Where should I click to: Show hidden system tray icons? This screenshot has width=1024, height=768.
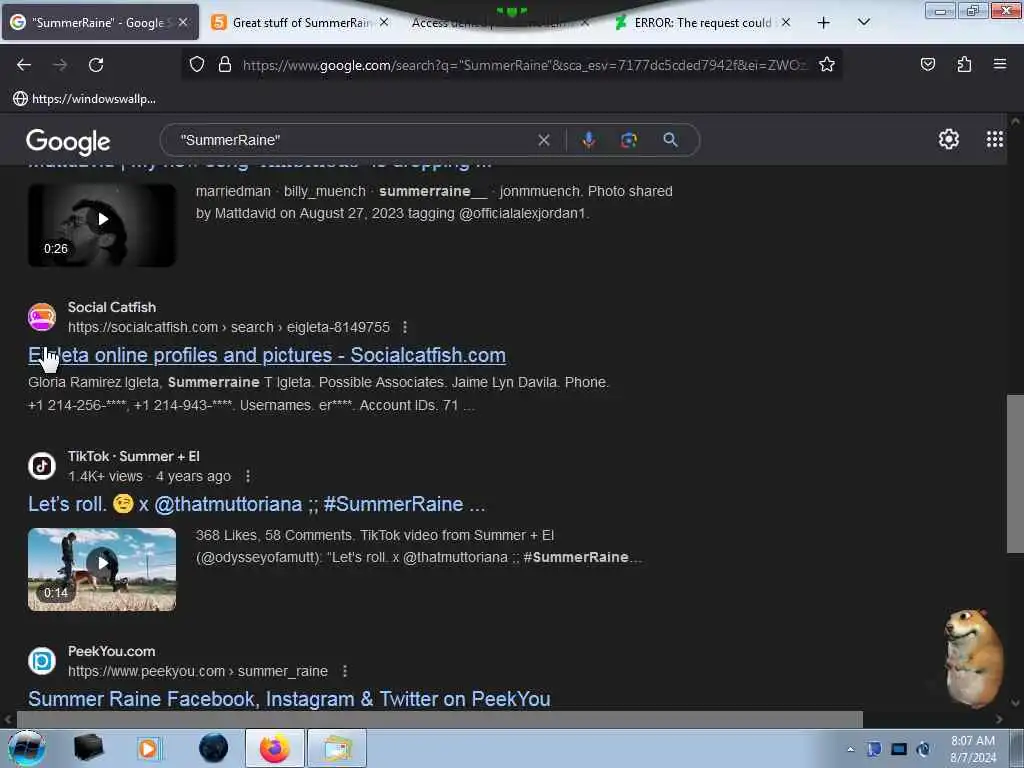click(850, 749)
